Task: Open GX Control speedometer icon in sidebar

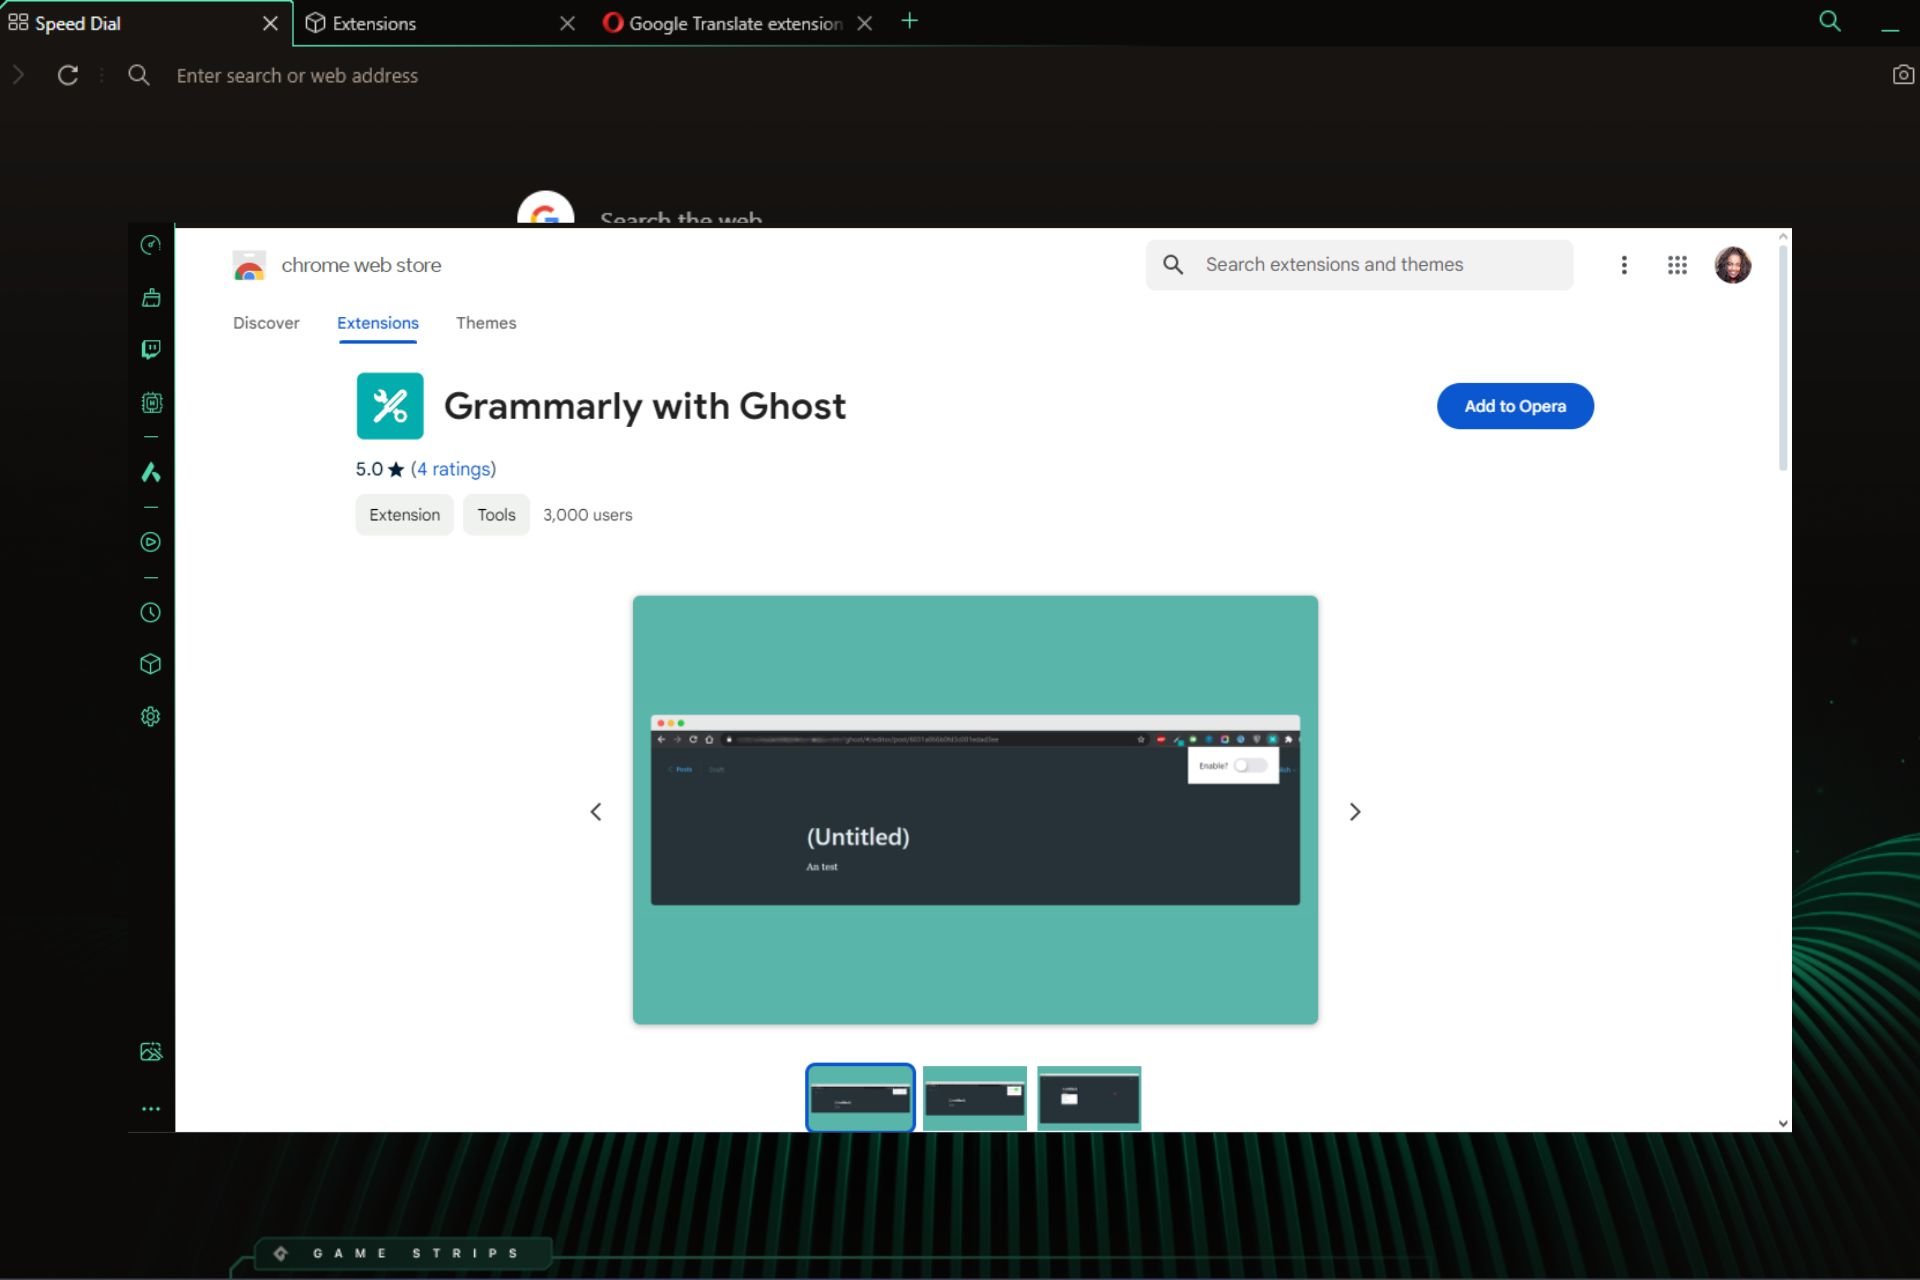Action: (151, 245)
